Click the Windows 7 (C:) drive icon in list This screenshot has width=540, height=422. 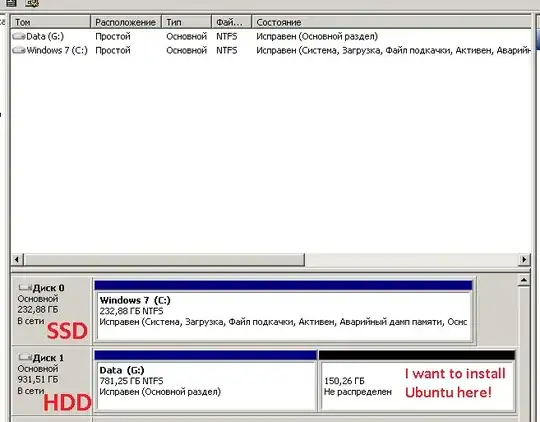19,50
